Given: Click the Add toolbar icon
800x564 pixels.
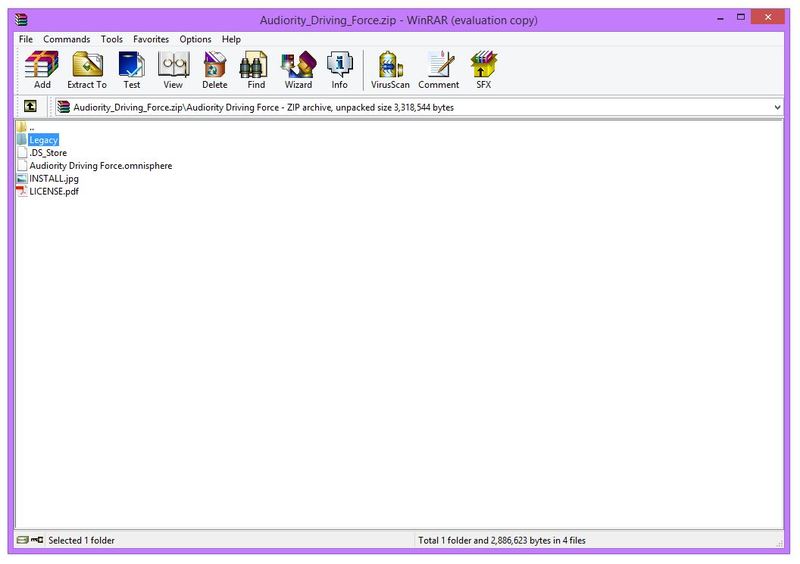Looking at the screenshot, I should 42,69.
